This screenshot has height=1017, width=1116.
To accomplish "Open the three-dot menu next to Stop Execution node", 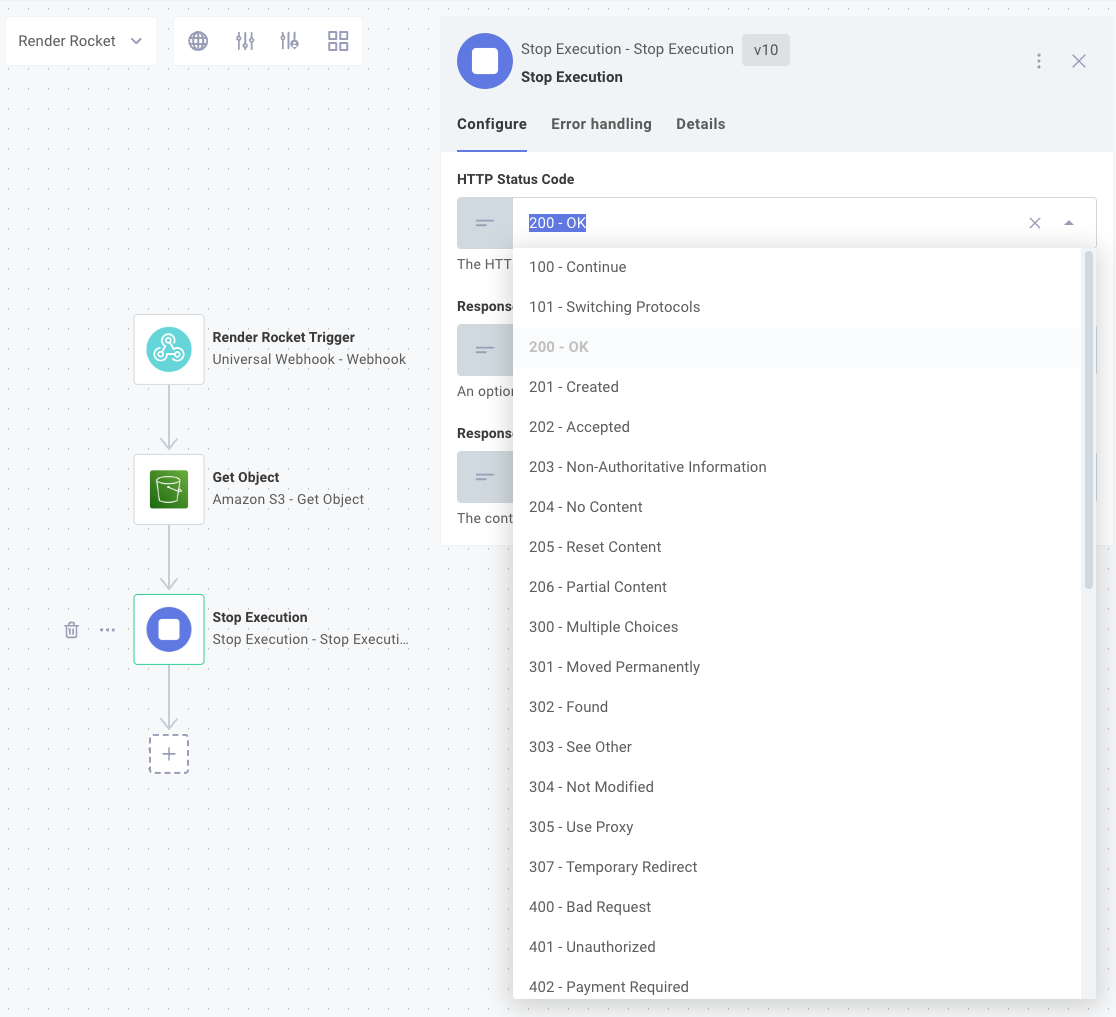I will coord(107,629).
